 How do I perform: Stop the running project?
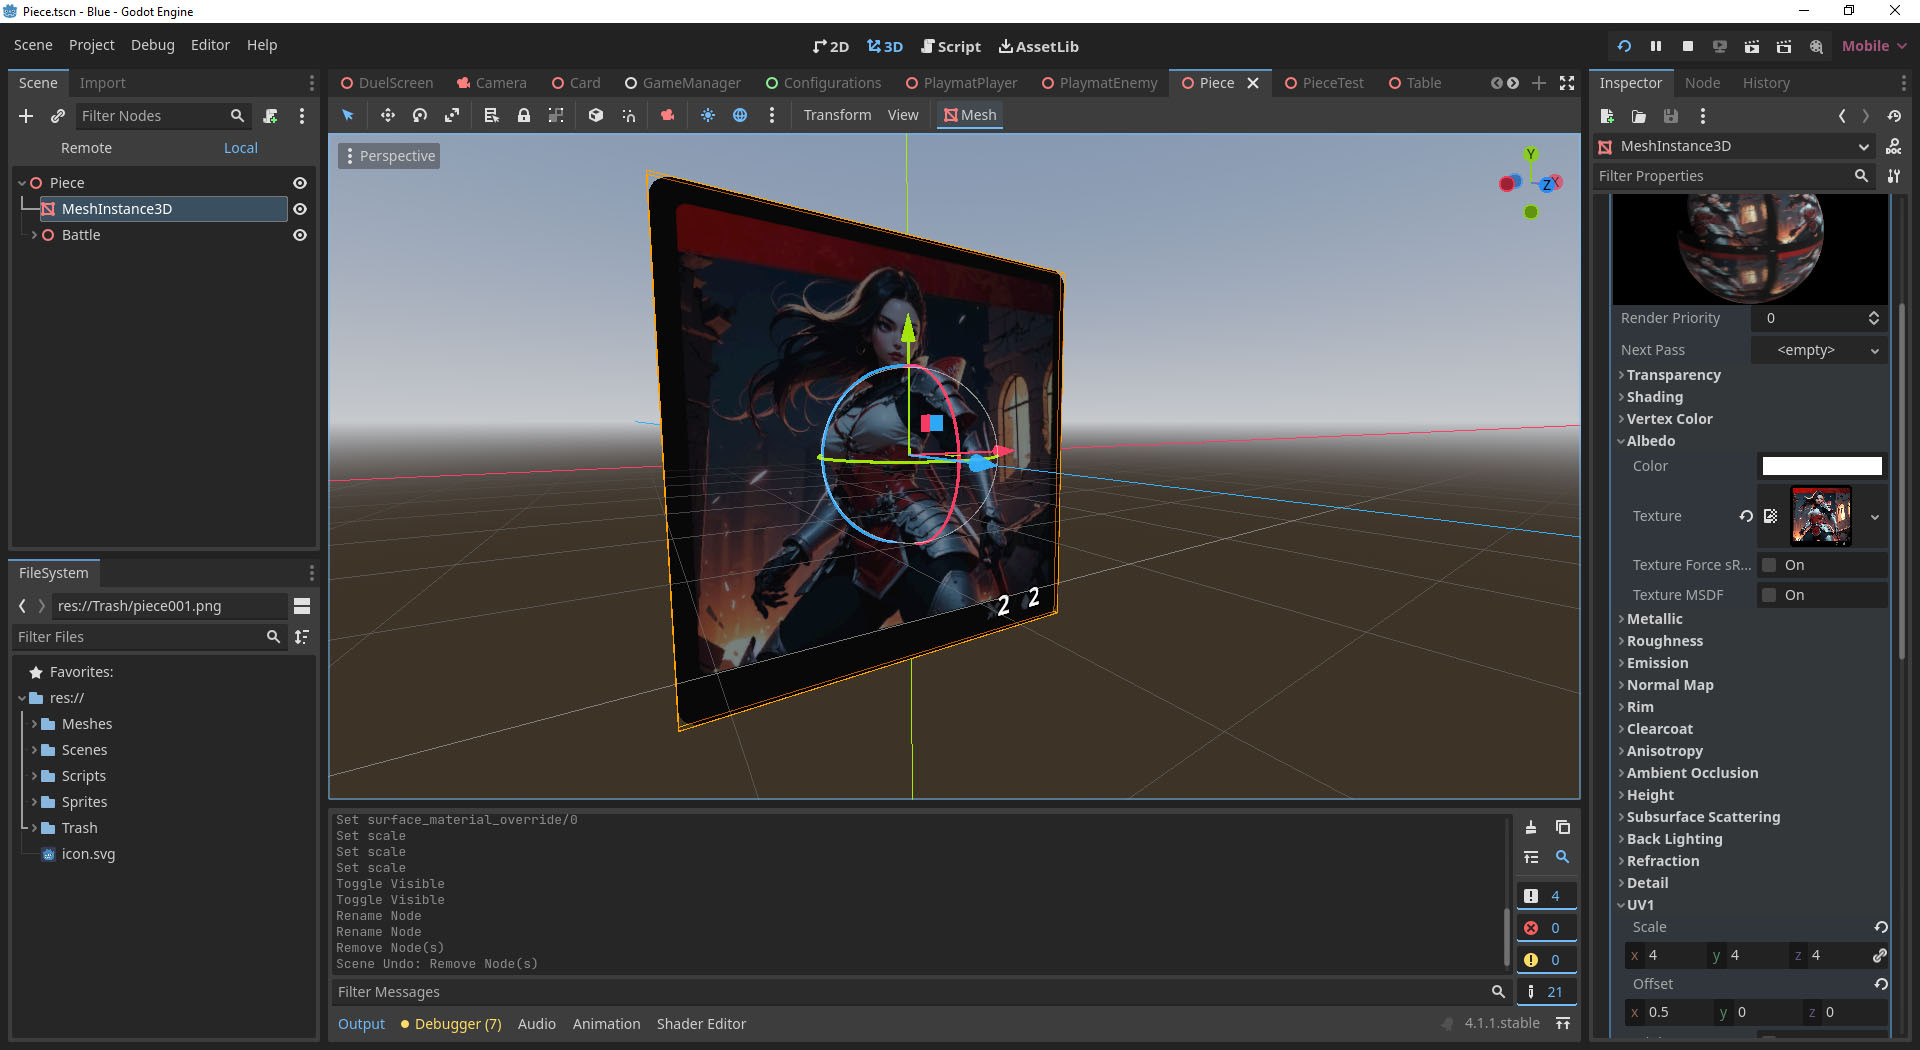pos(1688,46)
